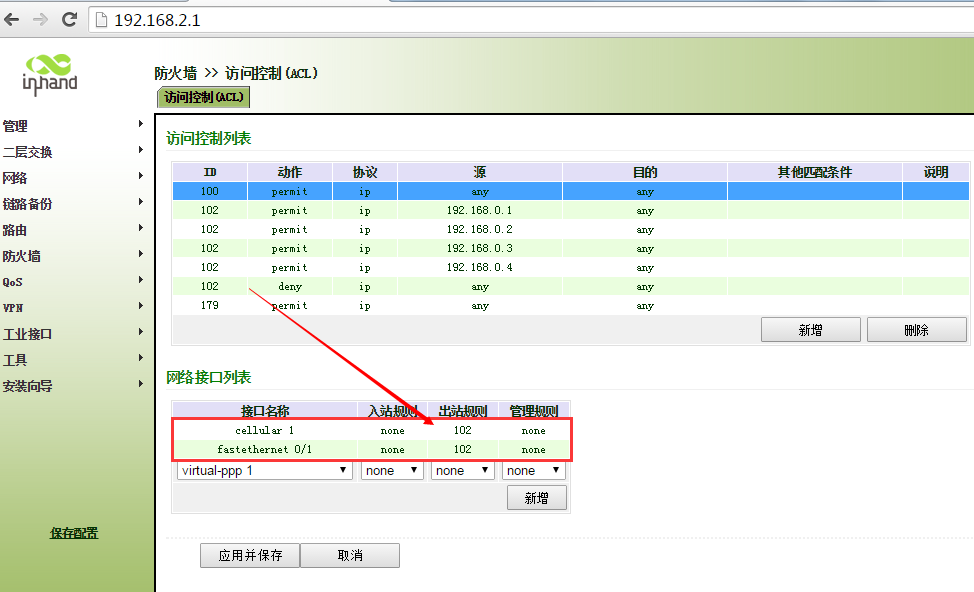Click the InHand logo
Viewport: 974px width, 592px height.
click(49, 75)
